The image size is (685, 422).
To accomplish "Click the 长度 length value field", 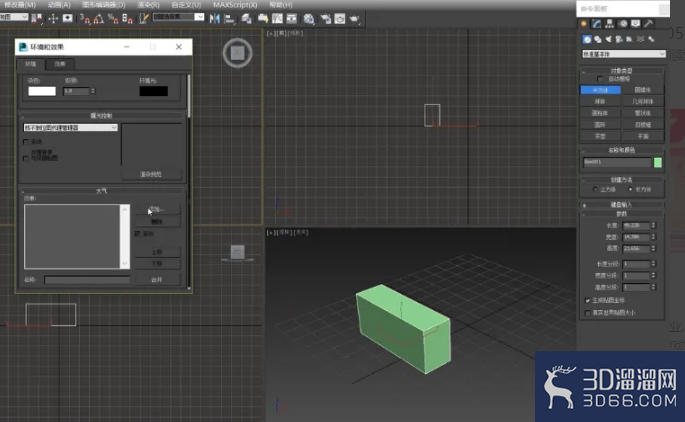I will pyautogui.click(x=636, y=225).
